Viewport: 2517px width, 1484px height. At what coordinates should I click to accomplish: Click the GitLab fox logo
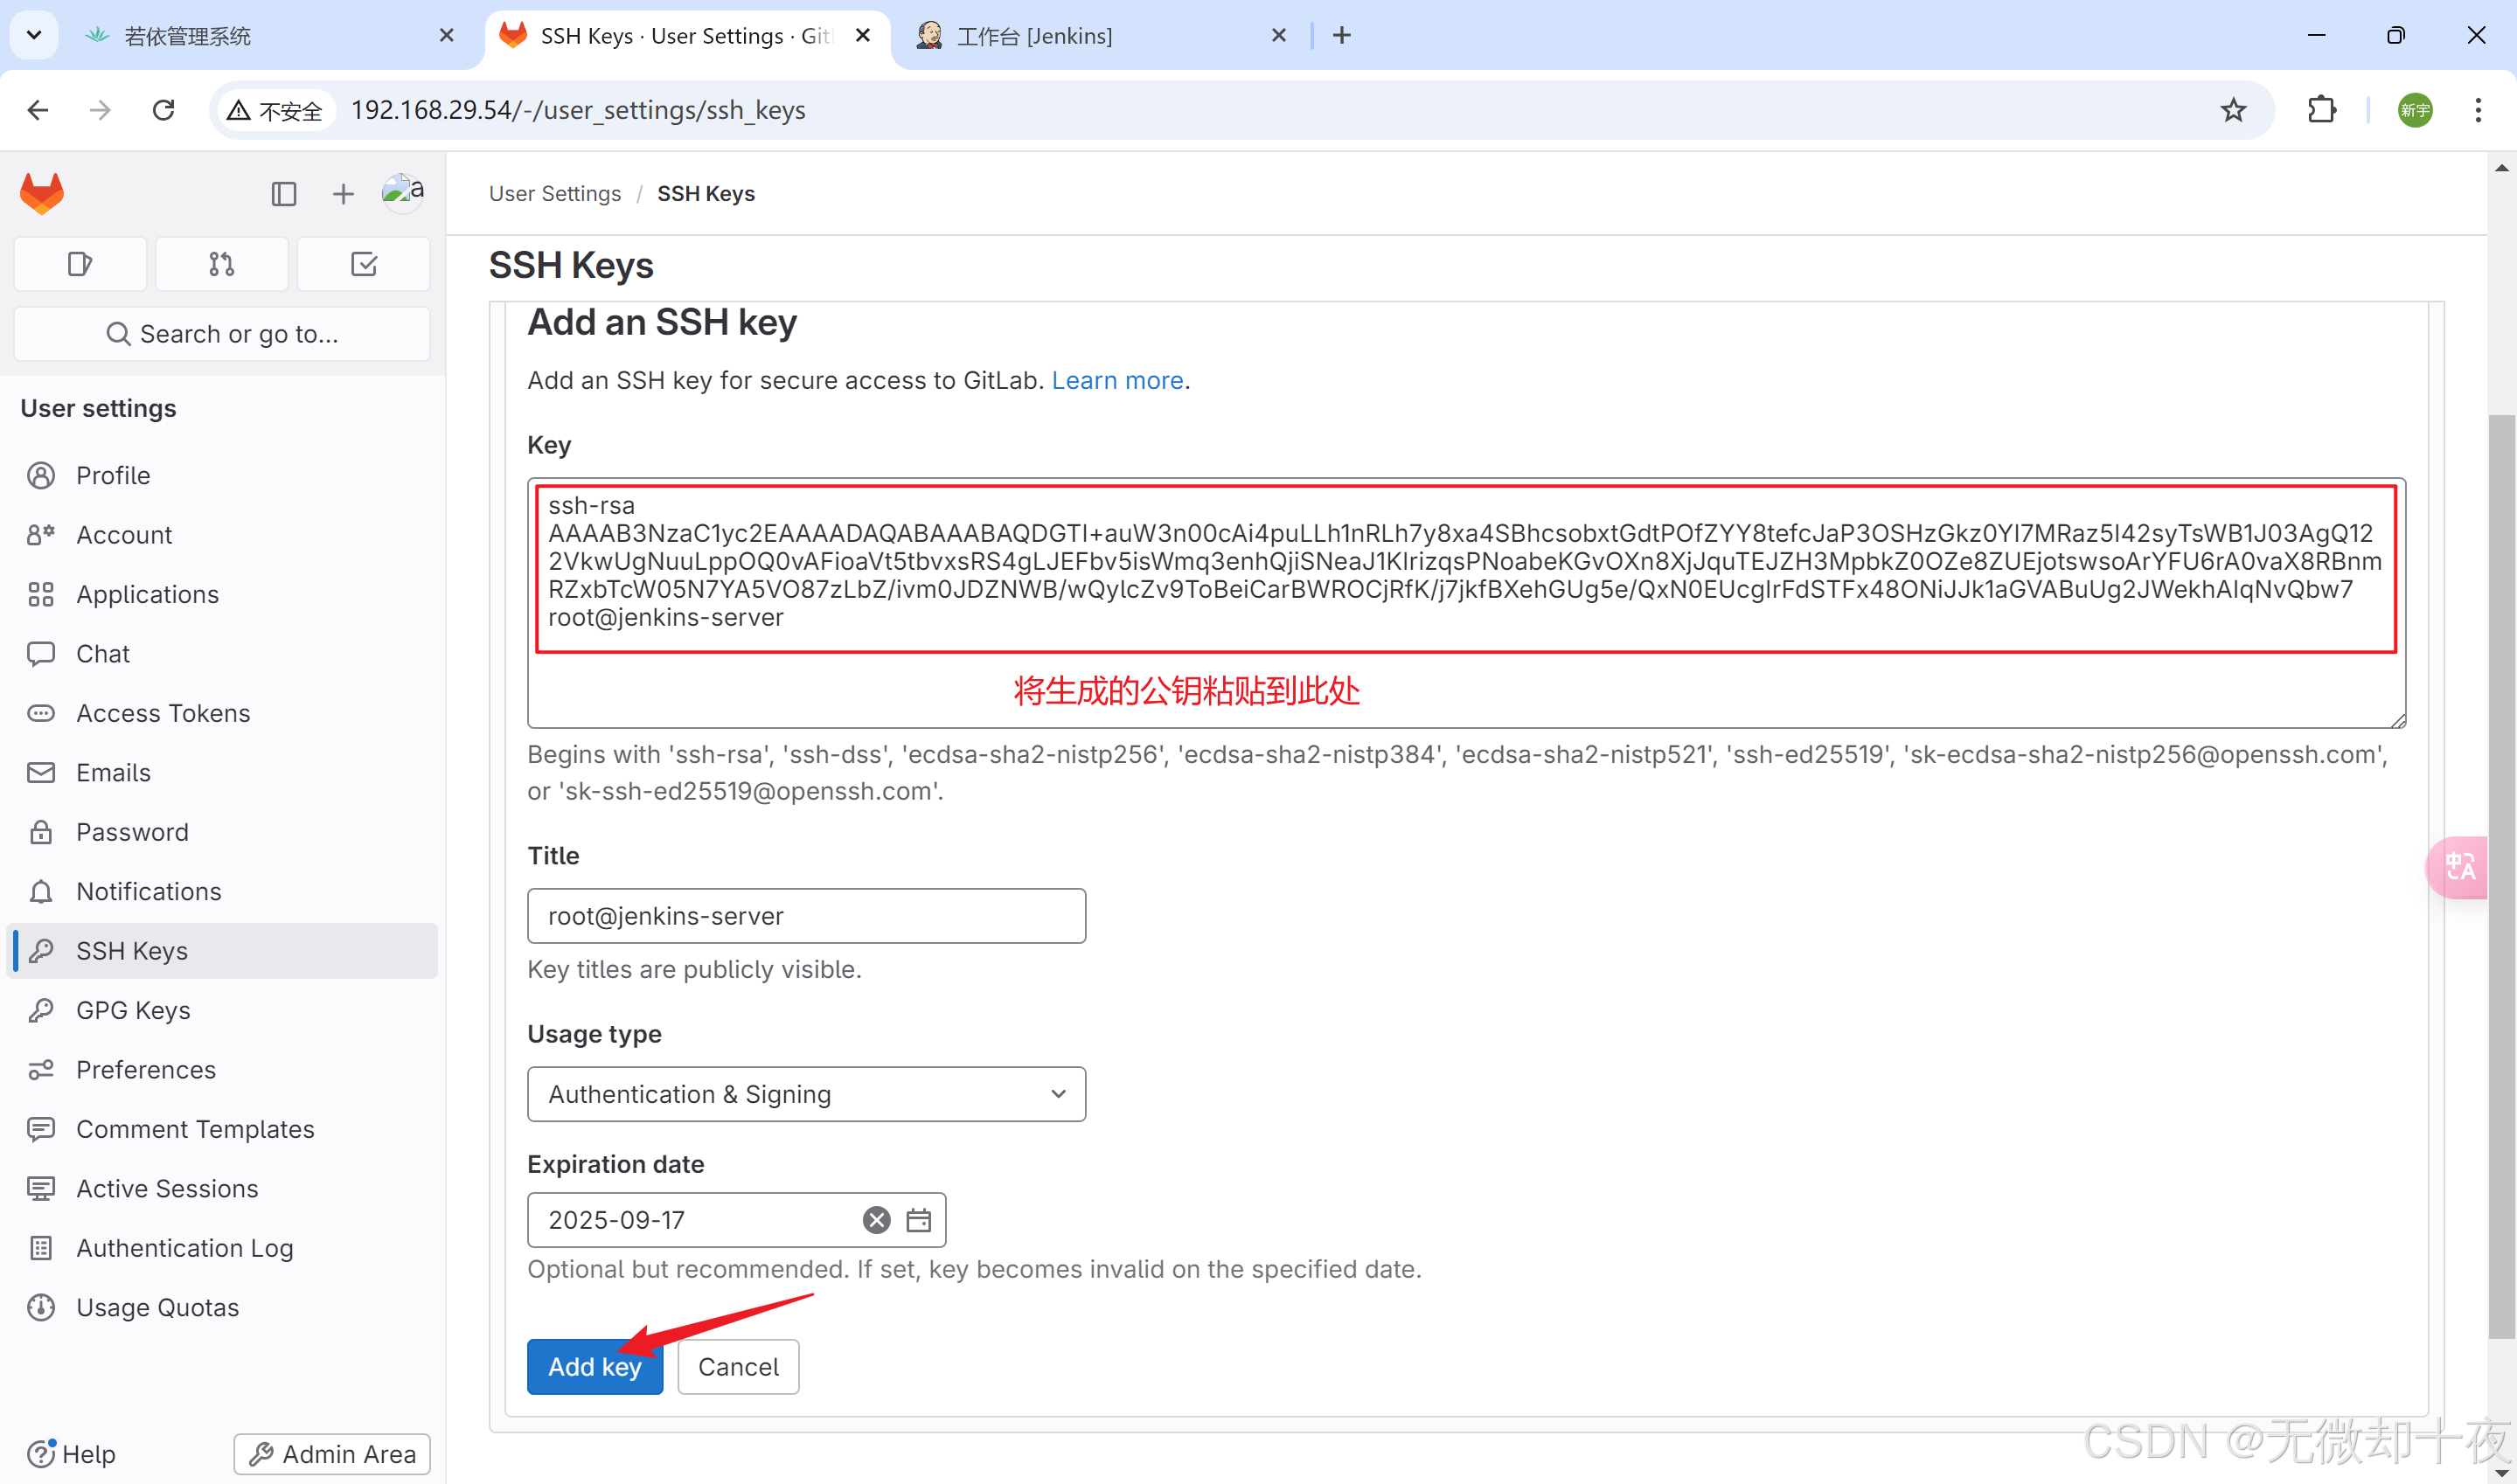pyautogui.click(x=42, y=193)
